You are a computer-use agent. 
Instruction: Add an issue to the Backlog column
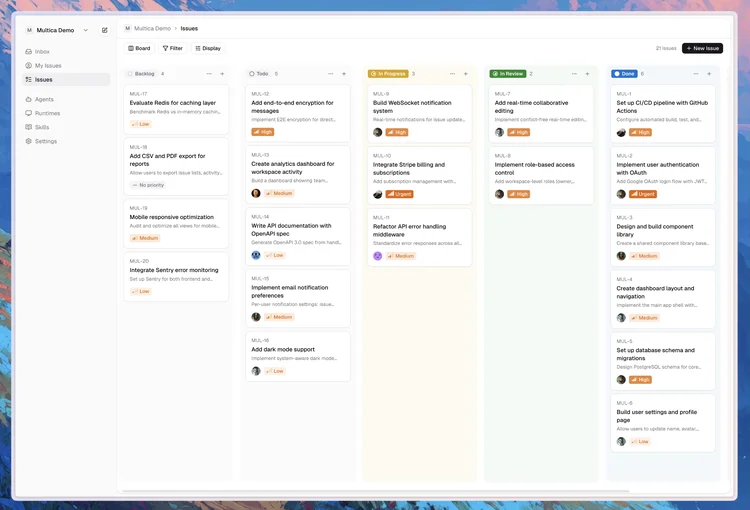tap(222, 74)
